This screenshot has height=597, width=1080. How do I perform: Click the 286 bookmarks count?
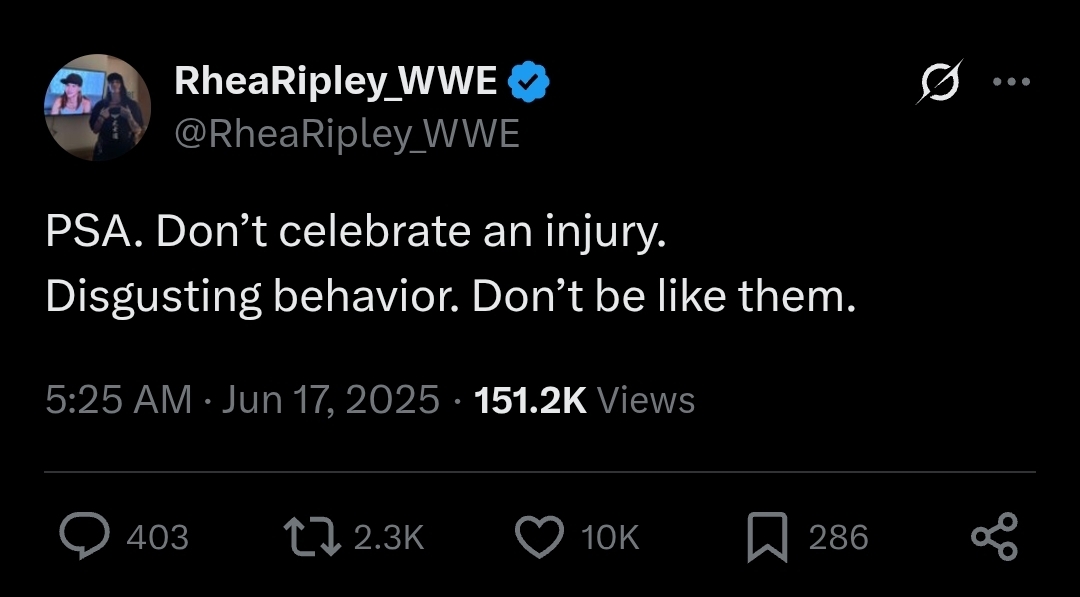[837, 538]
